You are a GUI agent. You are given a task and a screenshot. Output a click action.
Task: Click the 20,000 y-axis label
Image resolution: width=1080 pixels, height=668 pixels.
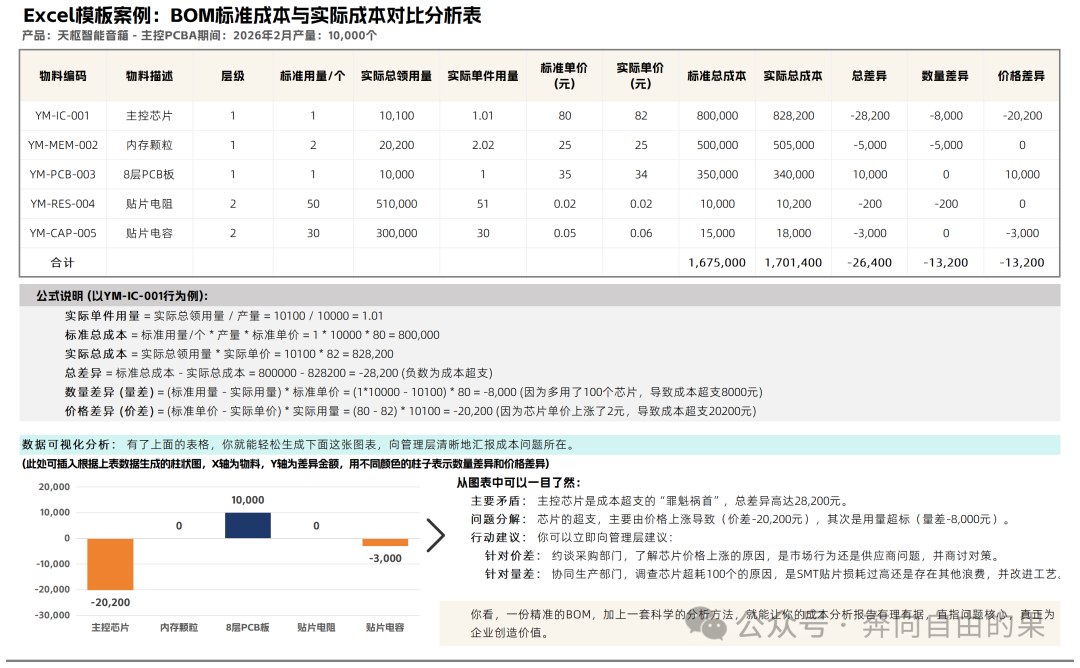[54, 487]
